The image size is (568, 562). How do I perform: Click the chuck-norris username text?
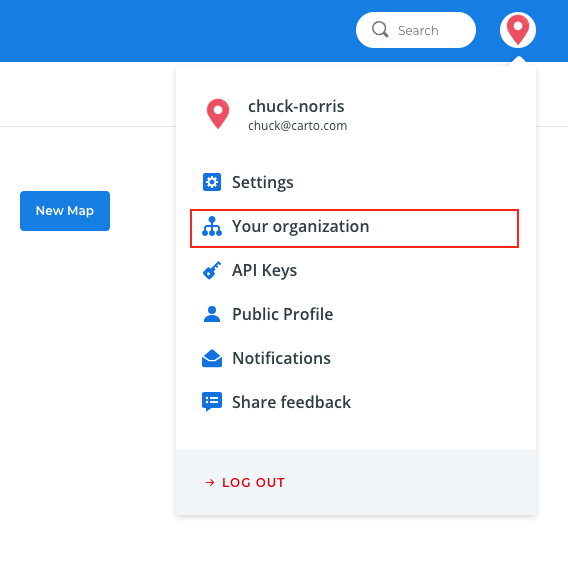pos(296,106)
